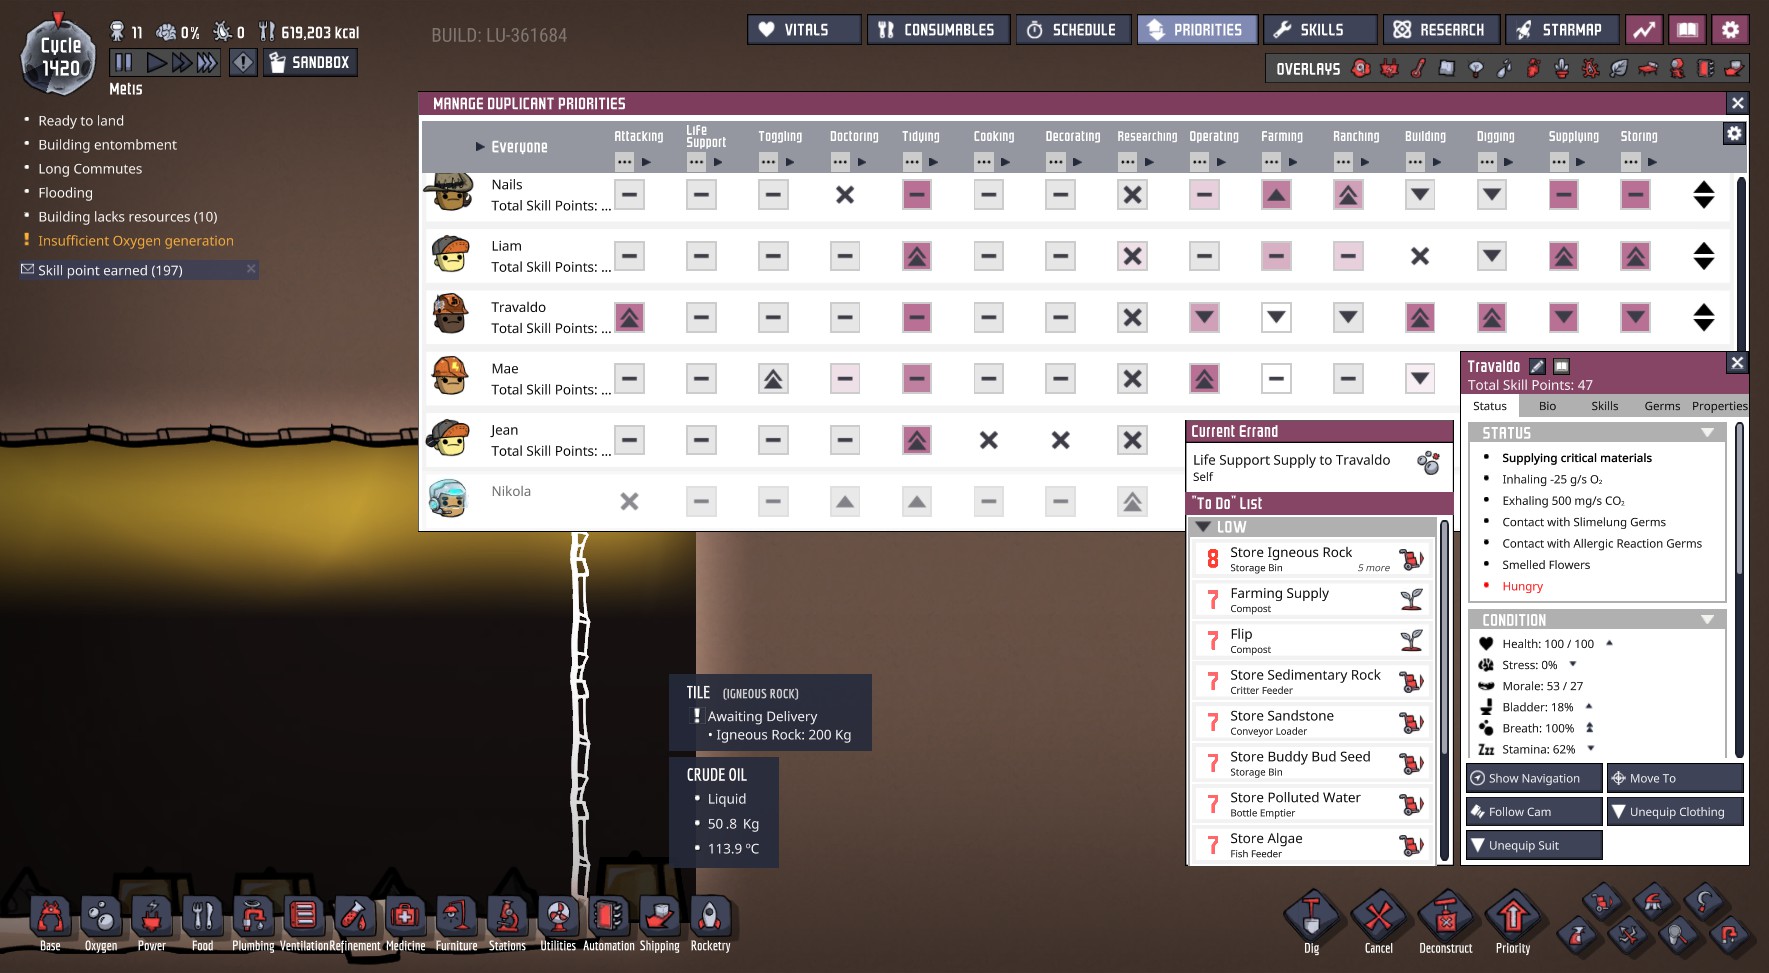Viewport: 1769px width, 973px height.
Task: Toggle Nails' Farming priority
Action: tap(1276, 195)
